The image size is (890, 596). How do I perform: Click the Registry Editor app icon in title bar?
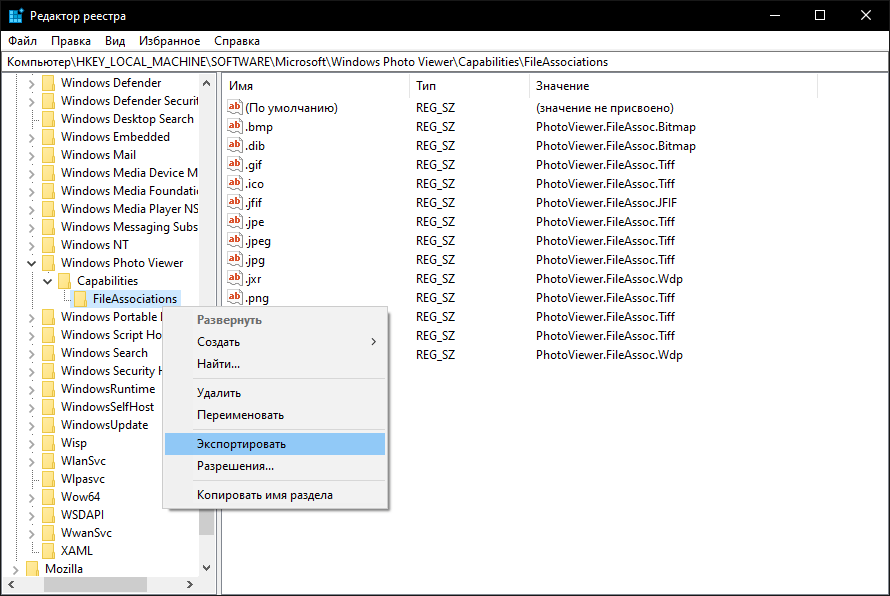click(16, 15)
